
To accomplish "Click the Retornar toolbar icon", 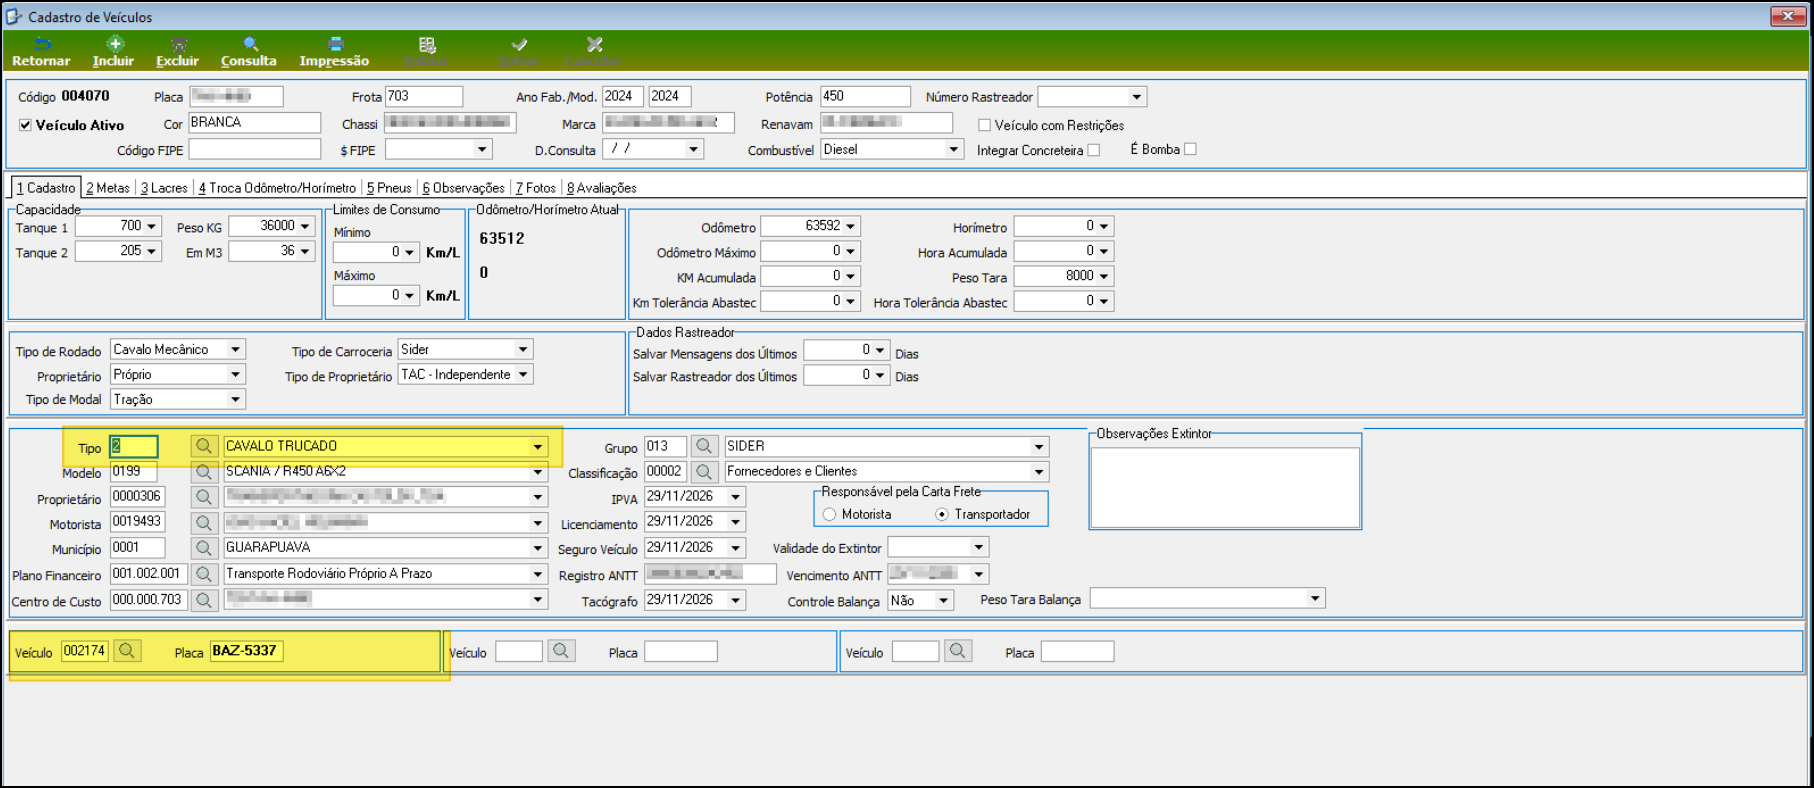I will [42, 44].
